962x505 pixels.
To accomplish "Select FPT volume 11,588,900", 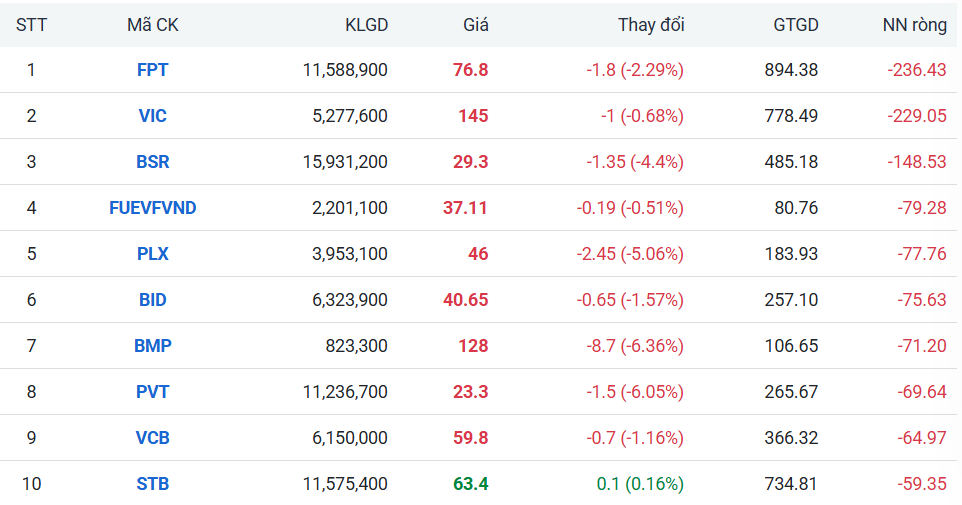I will pos(345,70).
